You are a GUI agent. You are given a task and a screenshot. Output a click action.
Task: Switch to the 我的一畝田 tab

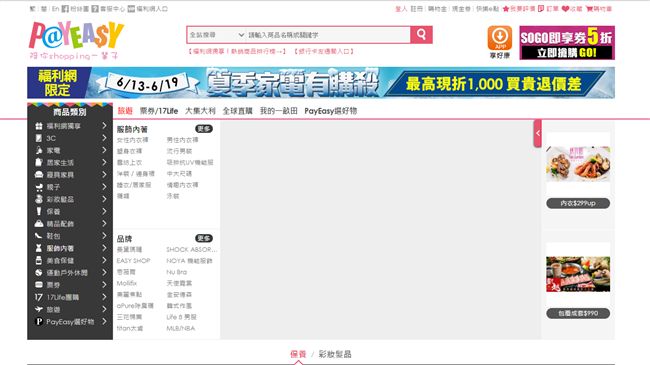(279, 111)
